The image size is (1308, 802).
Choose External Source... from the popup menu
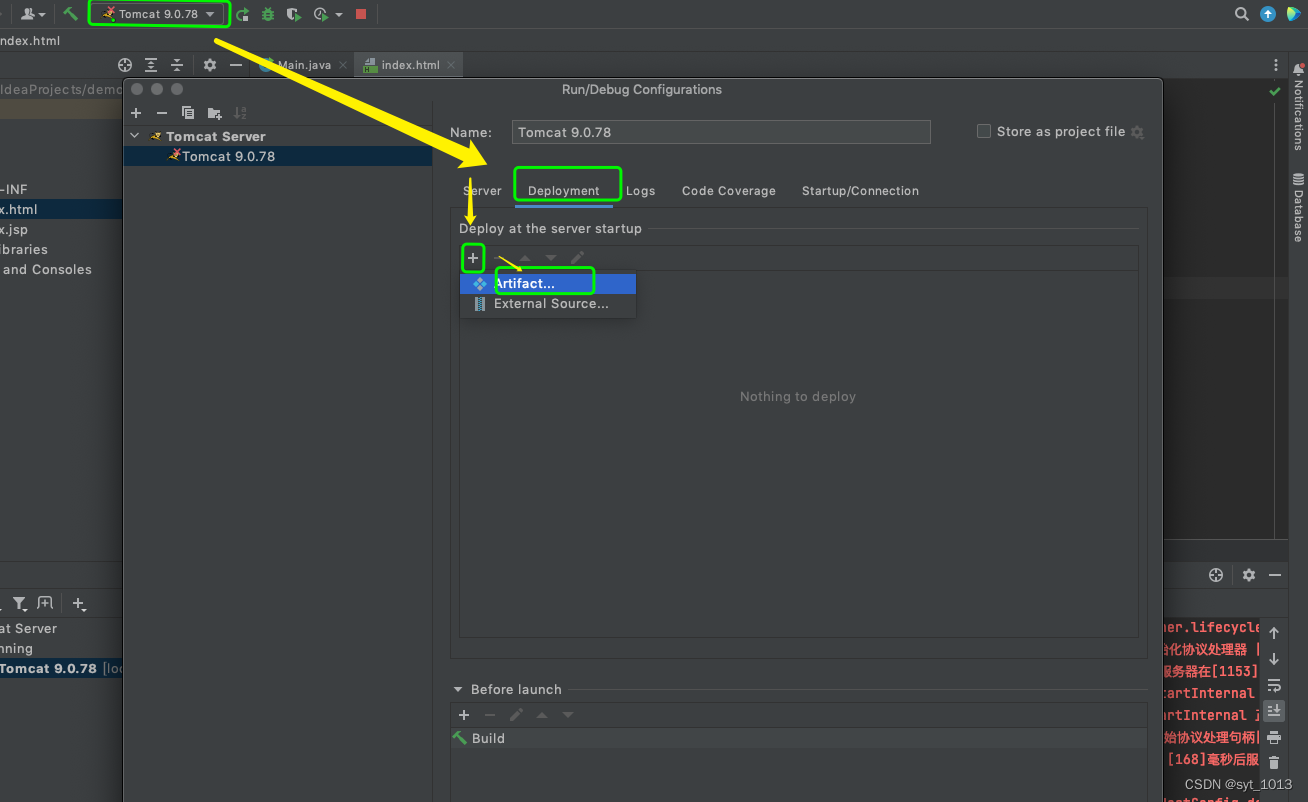click(x=548, y=304)
